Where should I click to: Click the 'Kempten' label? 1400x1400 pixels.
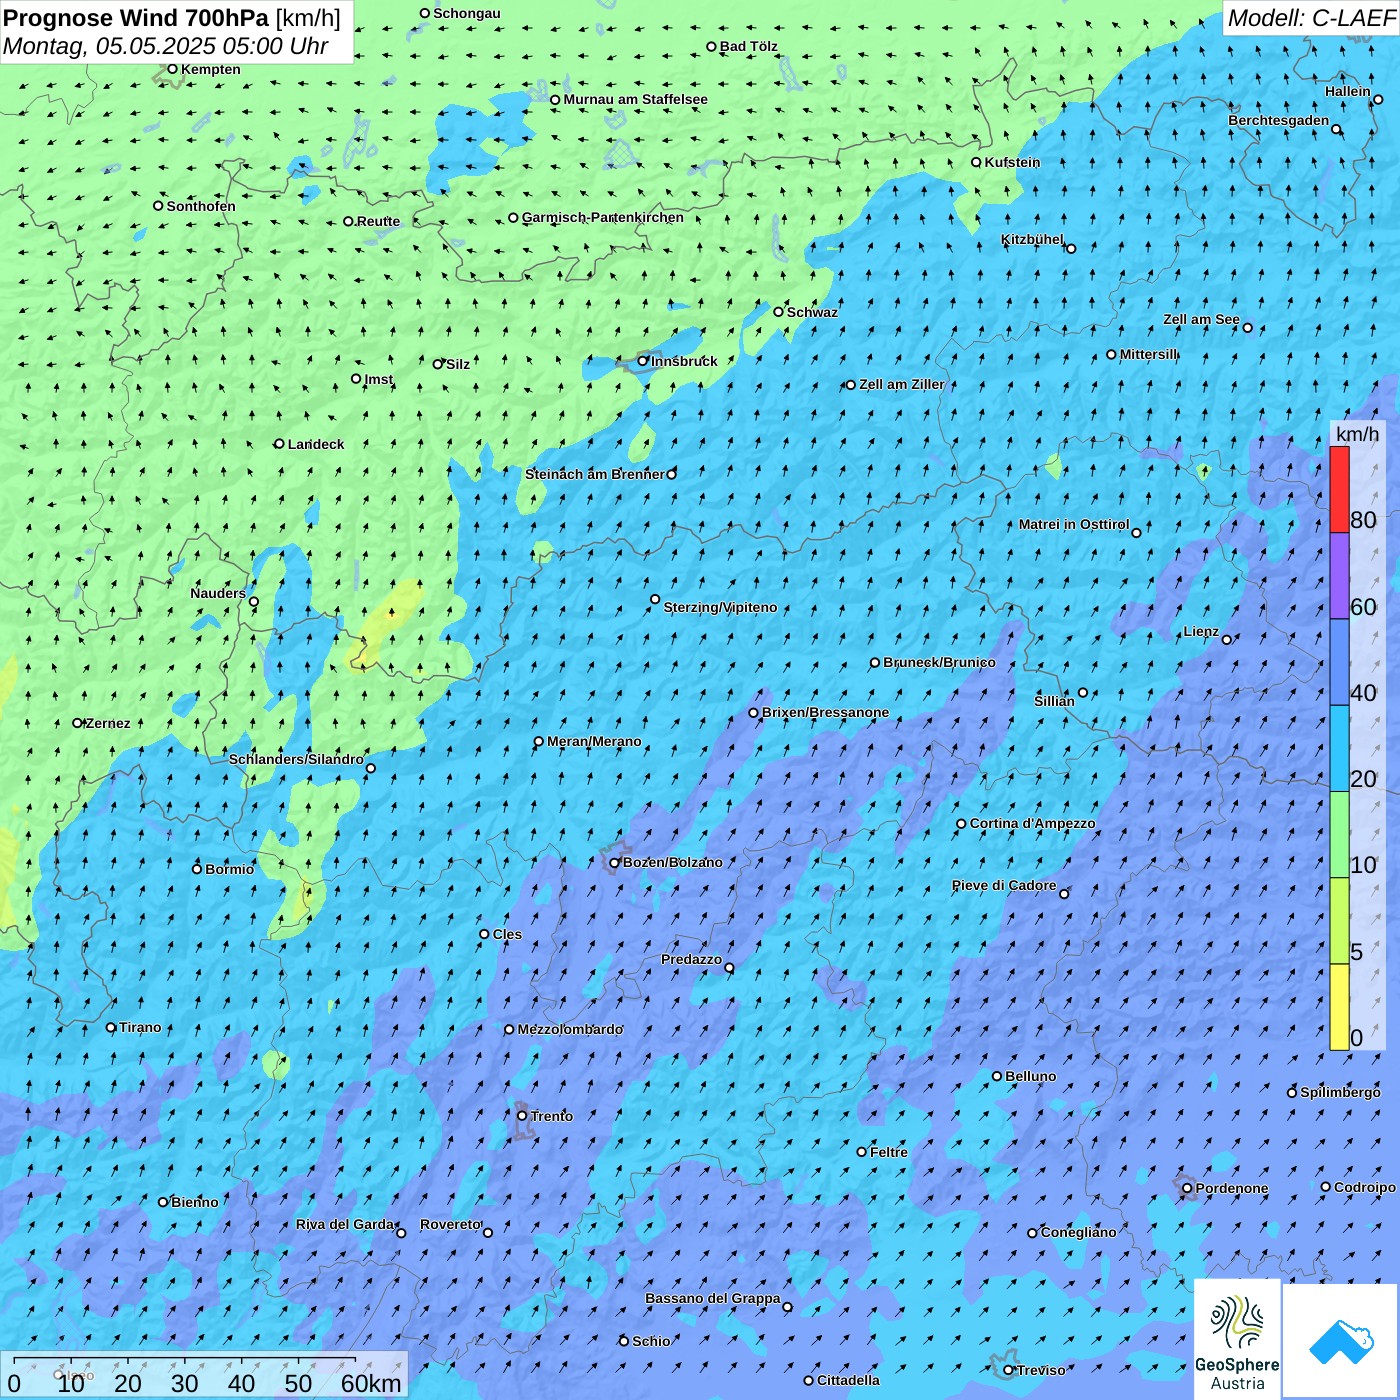coord(211,69)
